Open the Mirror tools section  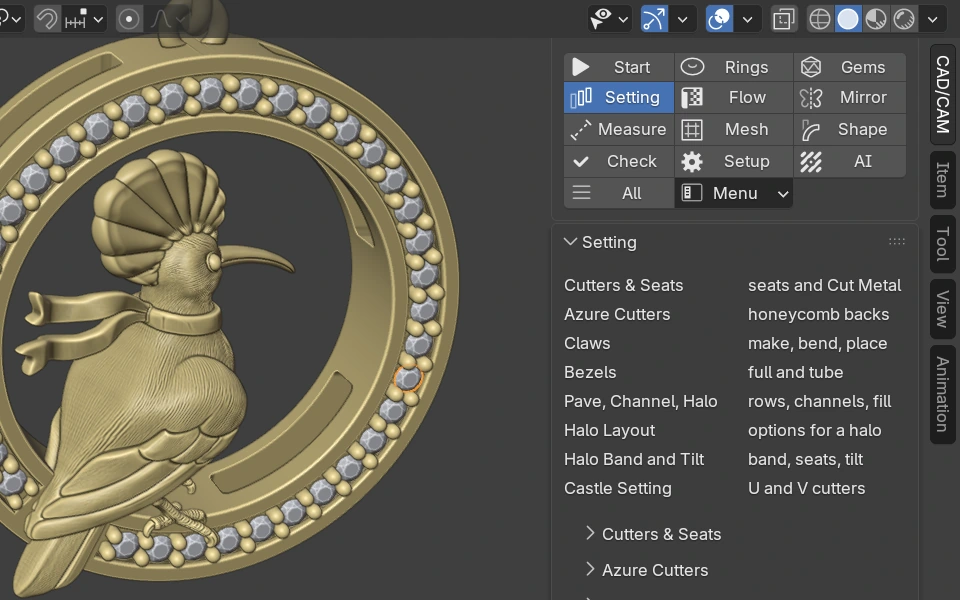[850, 97]
